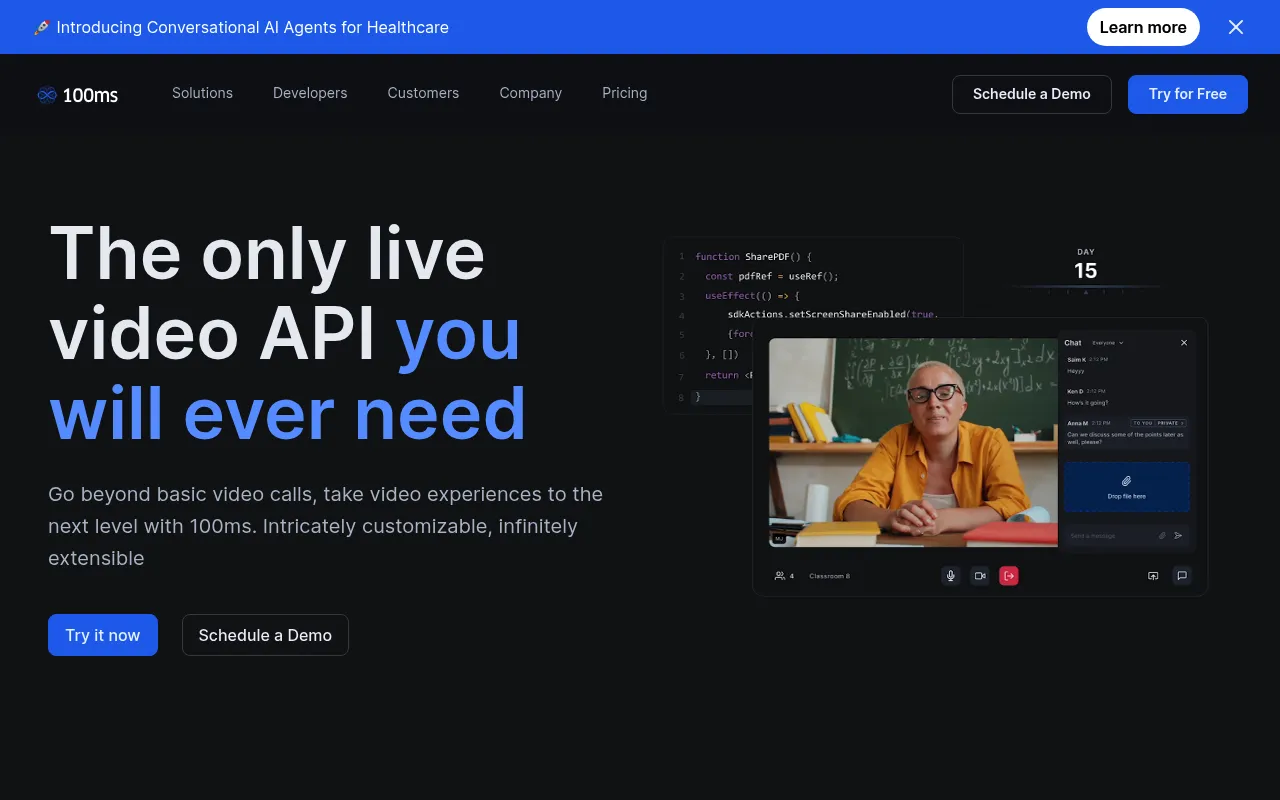
Task: Expand the Everyone recipient dropdown in Chat
Action: (1108, 343)
